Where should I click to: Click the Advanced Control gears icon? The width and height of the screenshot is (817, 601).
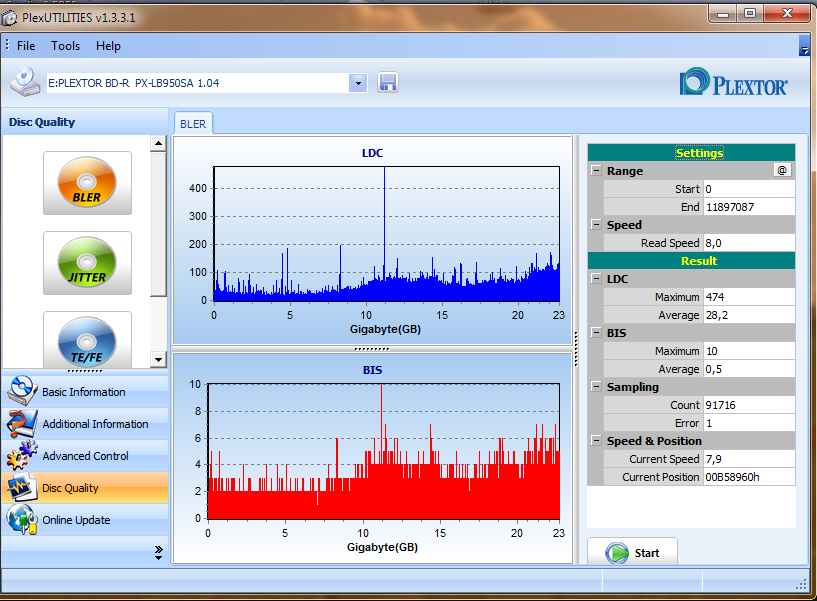[x=21, y=456]
